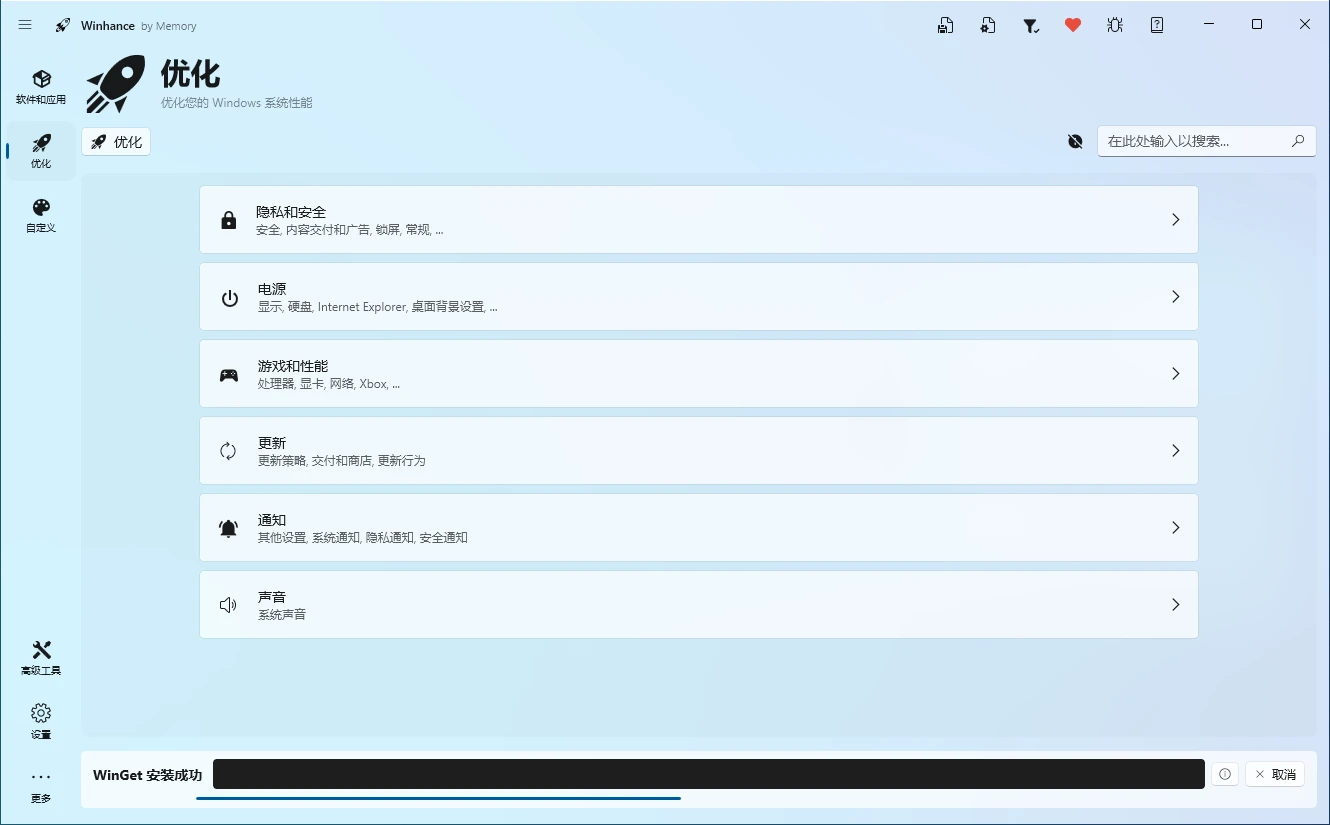Expand the 游戏和性能 category
The width and height of the screenshot is (1330, 825).
point(698,373)
